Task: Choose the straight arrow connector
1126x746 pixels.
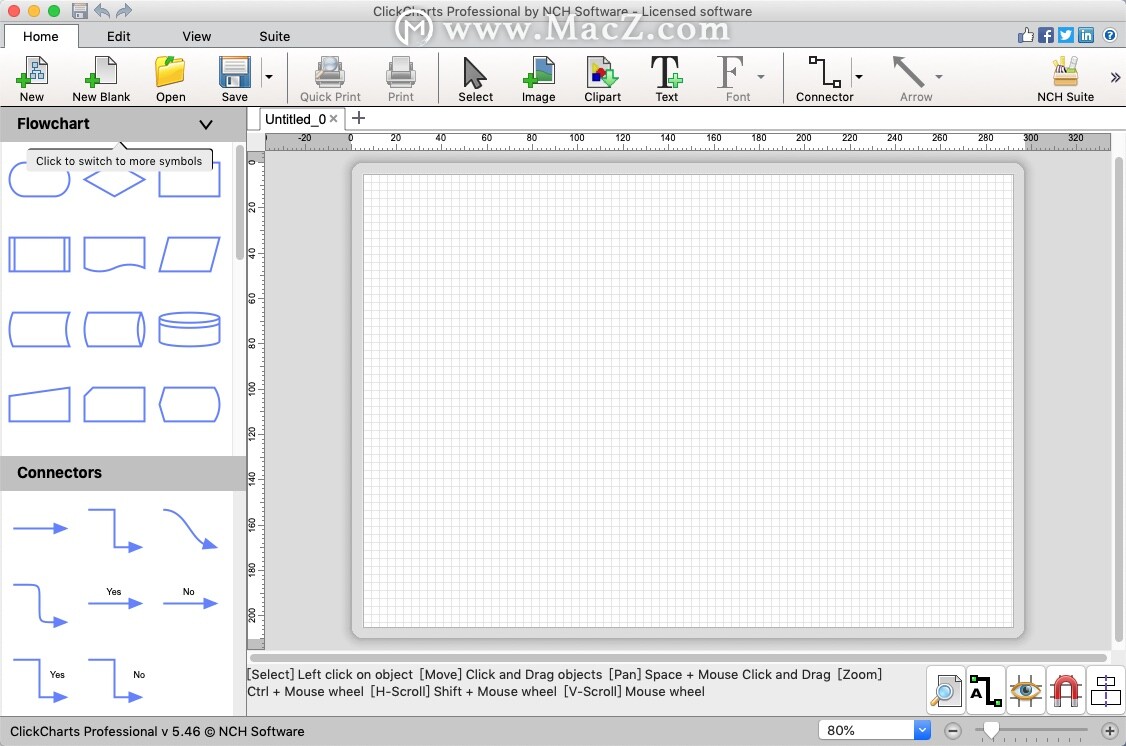Action: 39,528
